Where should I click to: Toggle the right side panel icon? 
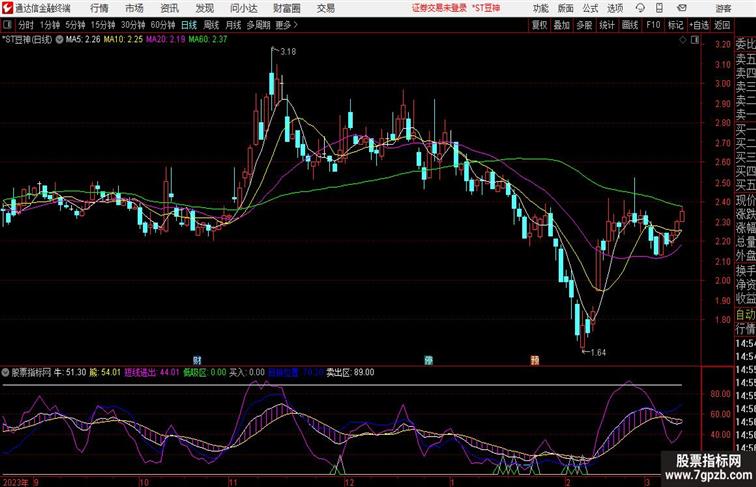(x=695, y=40)
